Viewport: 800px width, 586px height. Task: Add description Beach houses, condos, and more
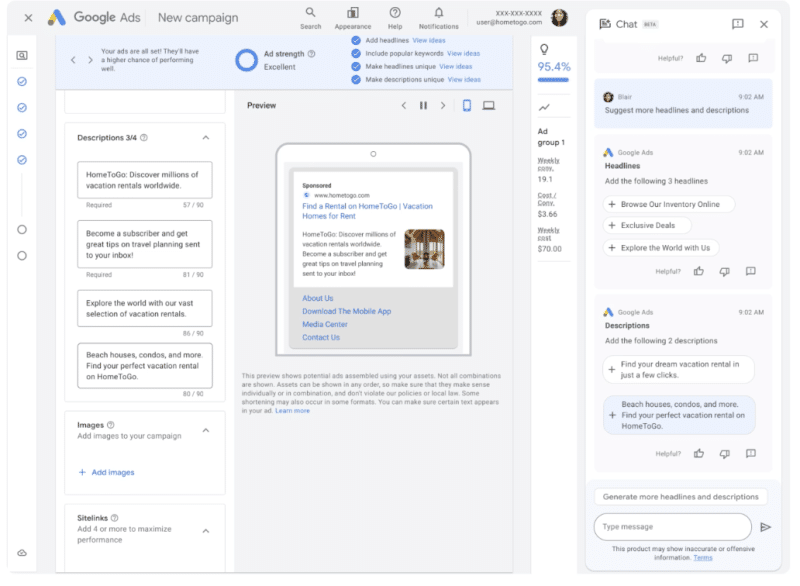click(x=679, y=415)
